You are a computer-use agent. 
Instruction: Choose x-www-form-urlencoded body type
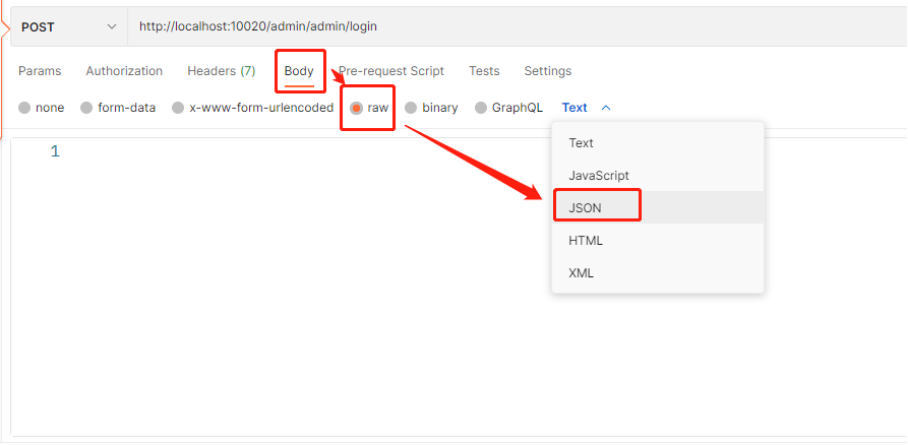(x=178, y=108)
